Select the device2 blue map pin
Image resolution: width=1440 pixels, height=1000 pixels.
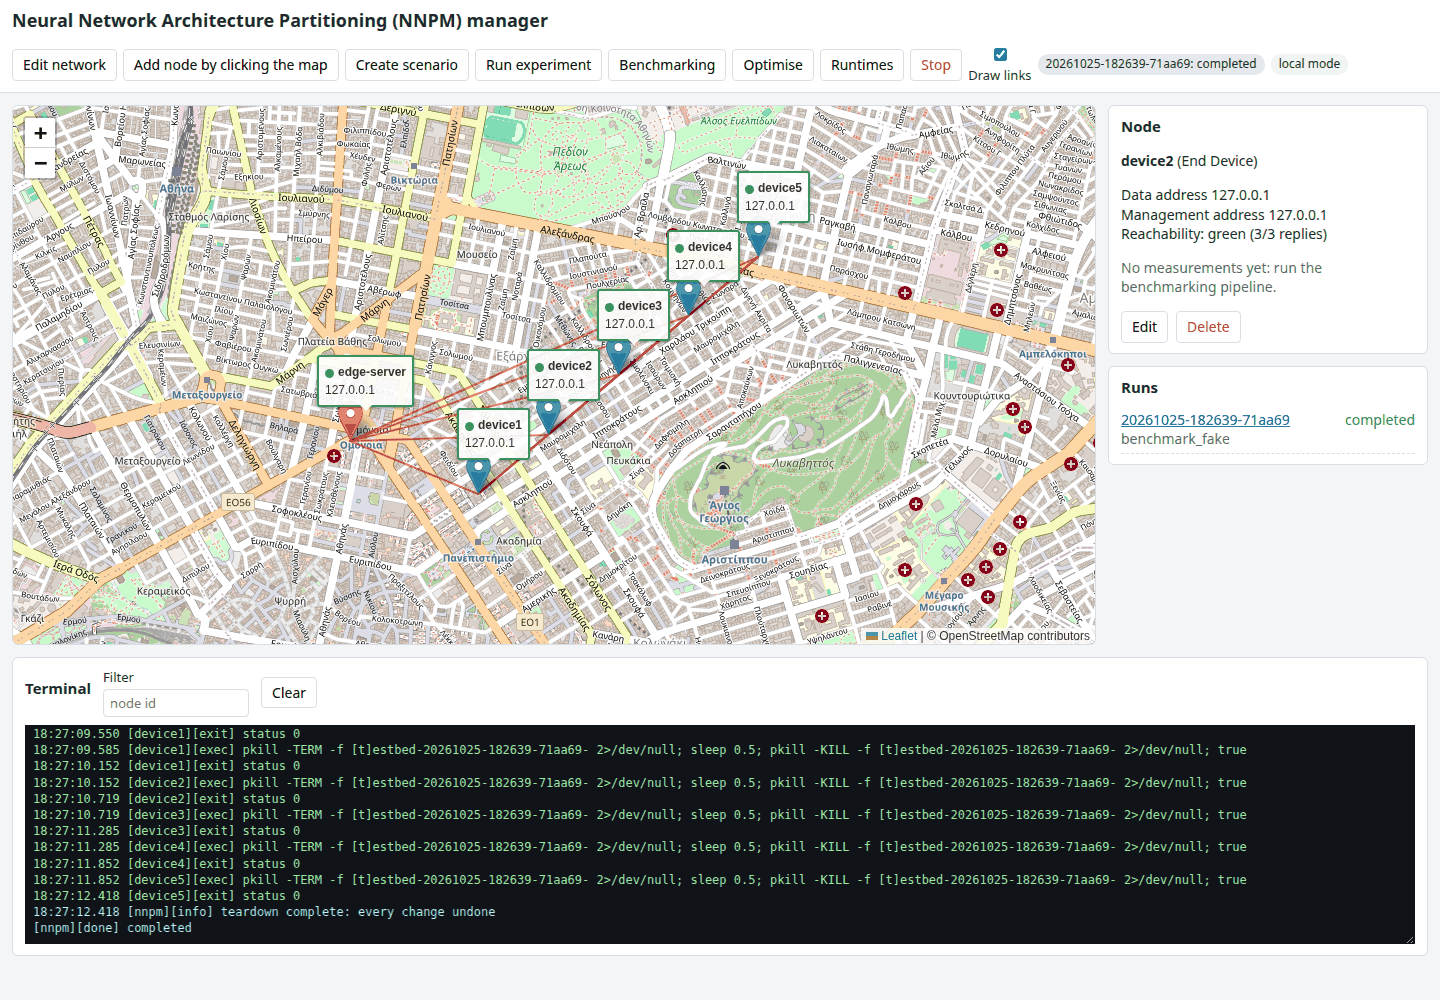coord(548,416)
